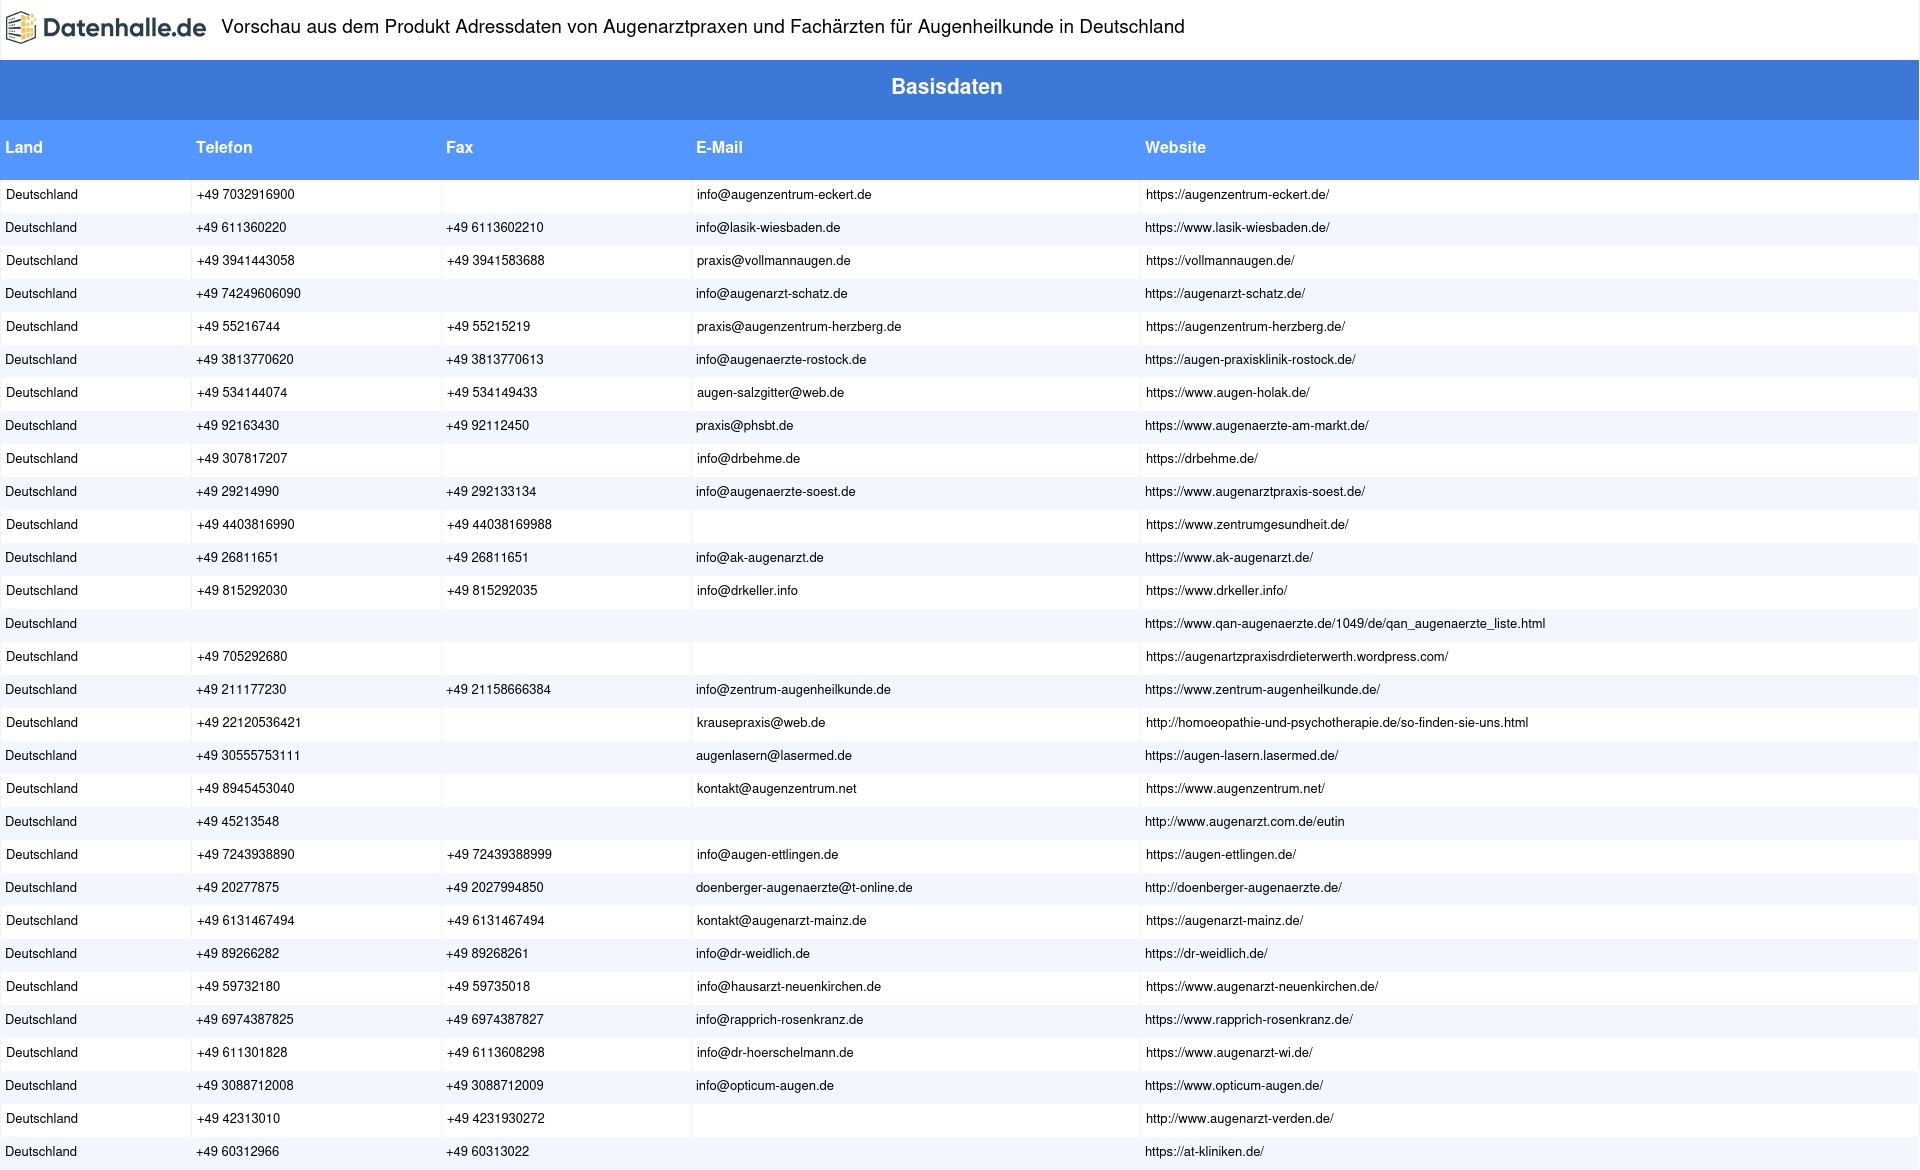
Task: Click website https://www.zentrum-augenheilkunde.de/
Action: point(1262,690)
